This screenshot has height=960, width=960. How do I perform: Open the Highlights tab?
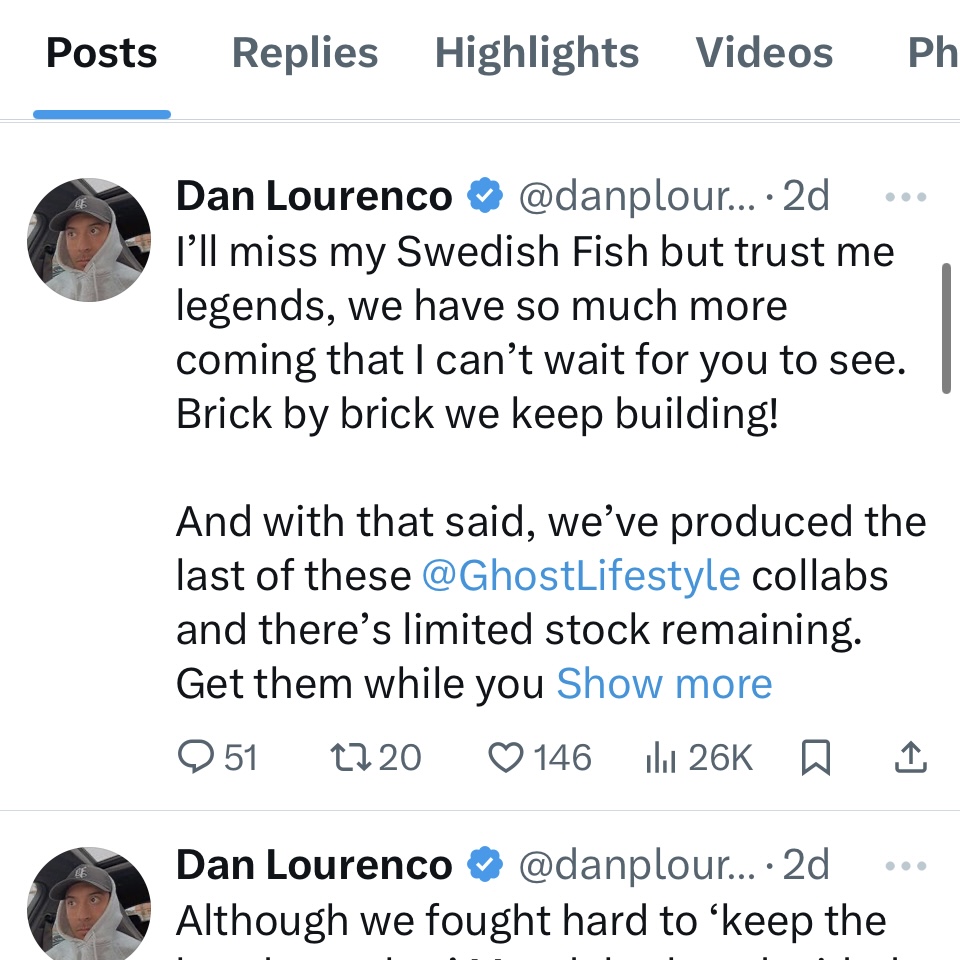536,54
